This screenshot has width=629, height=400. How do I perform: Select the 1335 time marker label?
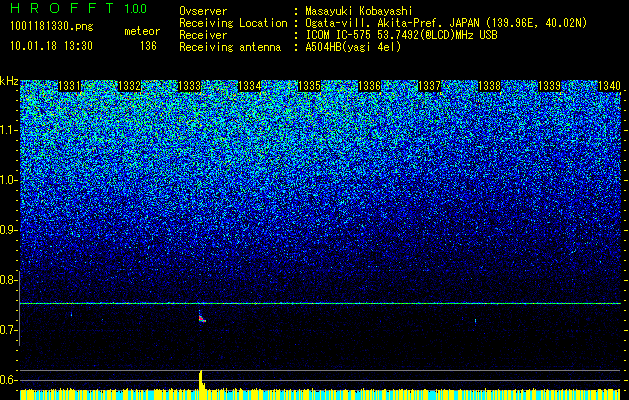[309, 86]
